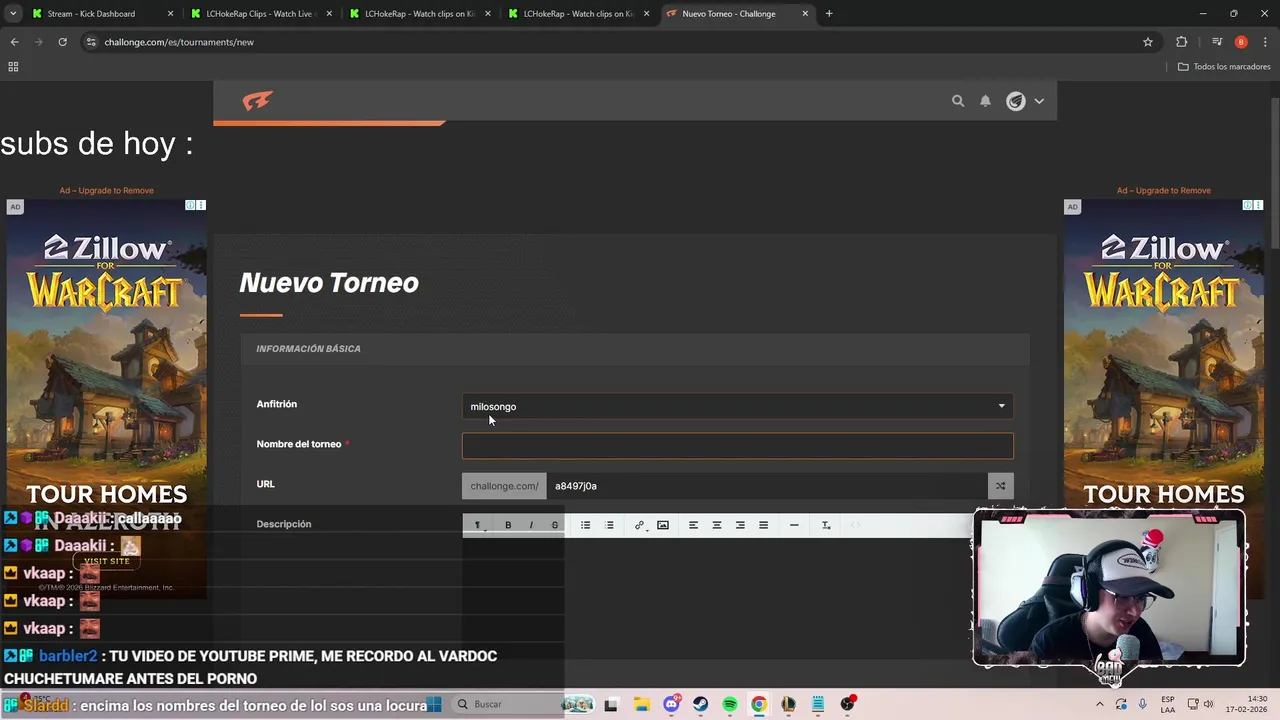
Task: Switch to Stream - Kick Dashboard tab
Action: click(x=100, y=14)
